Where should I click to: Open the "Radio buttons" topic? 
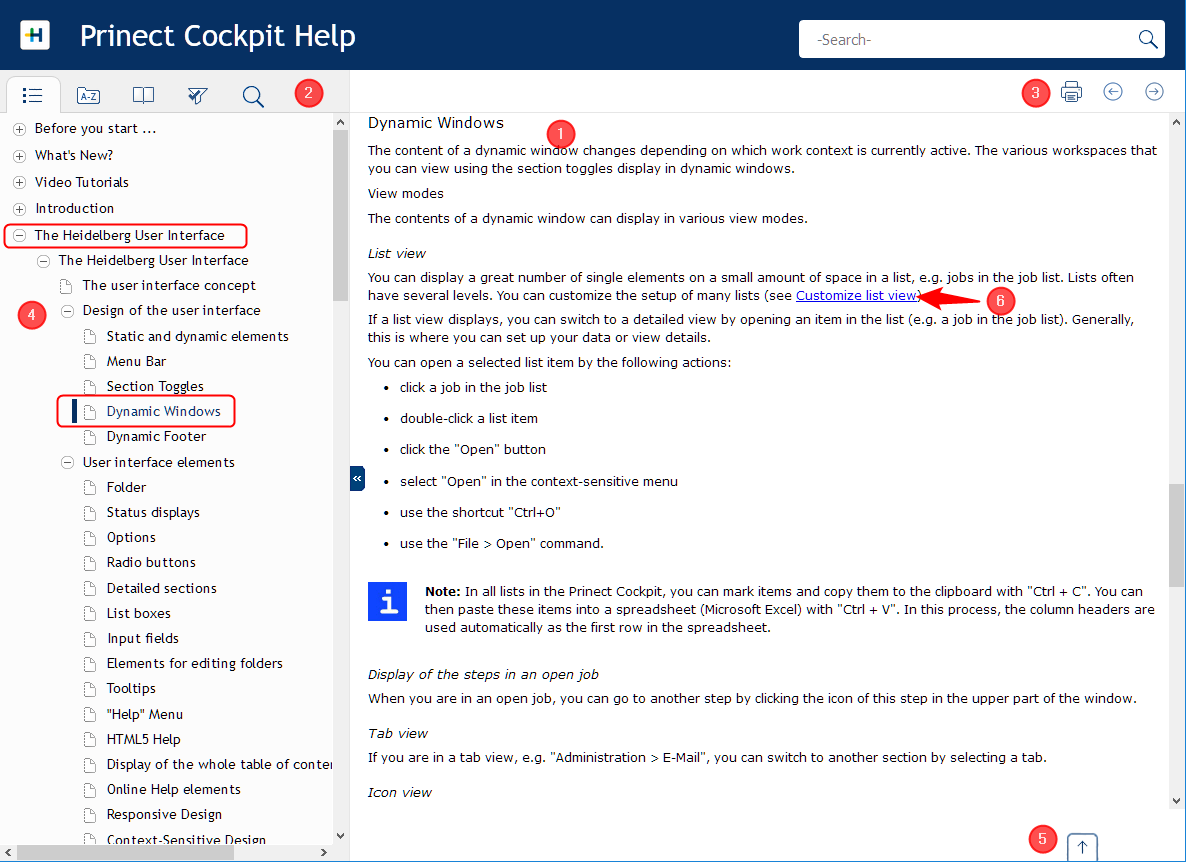point(151,562)
